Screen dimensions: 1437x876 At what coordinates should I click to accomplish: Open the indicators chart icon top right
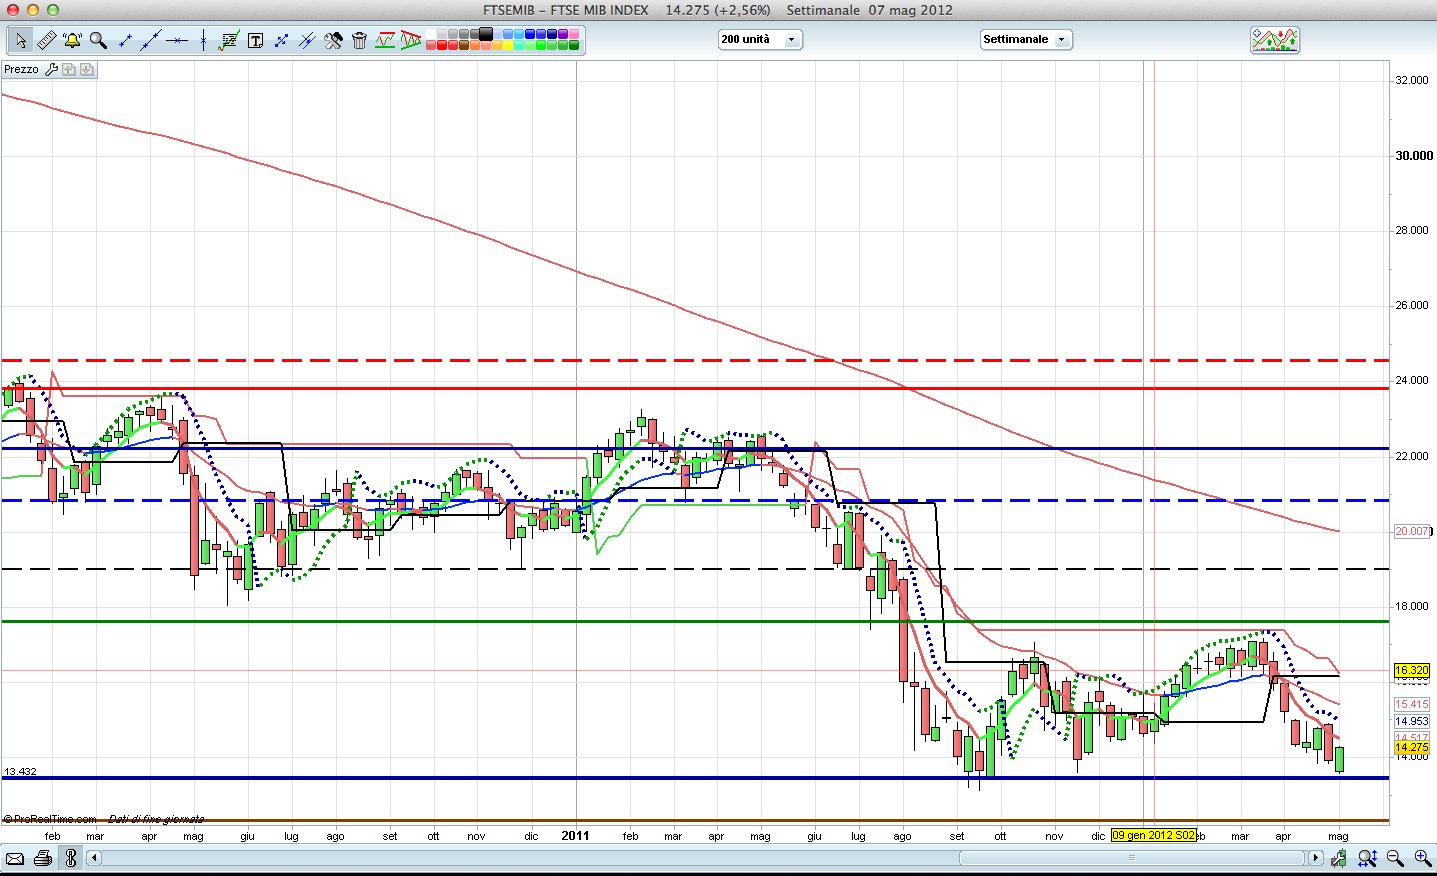[1275, 40]
